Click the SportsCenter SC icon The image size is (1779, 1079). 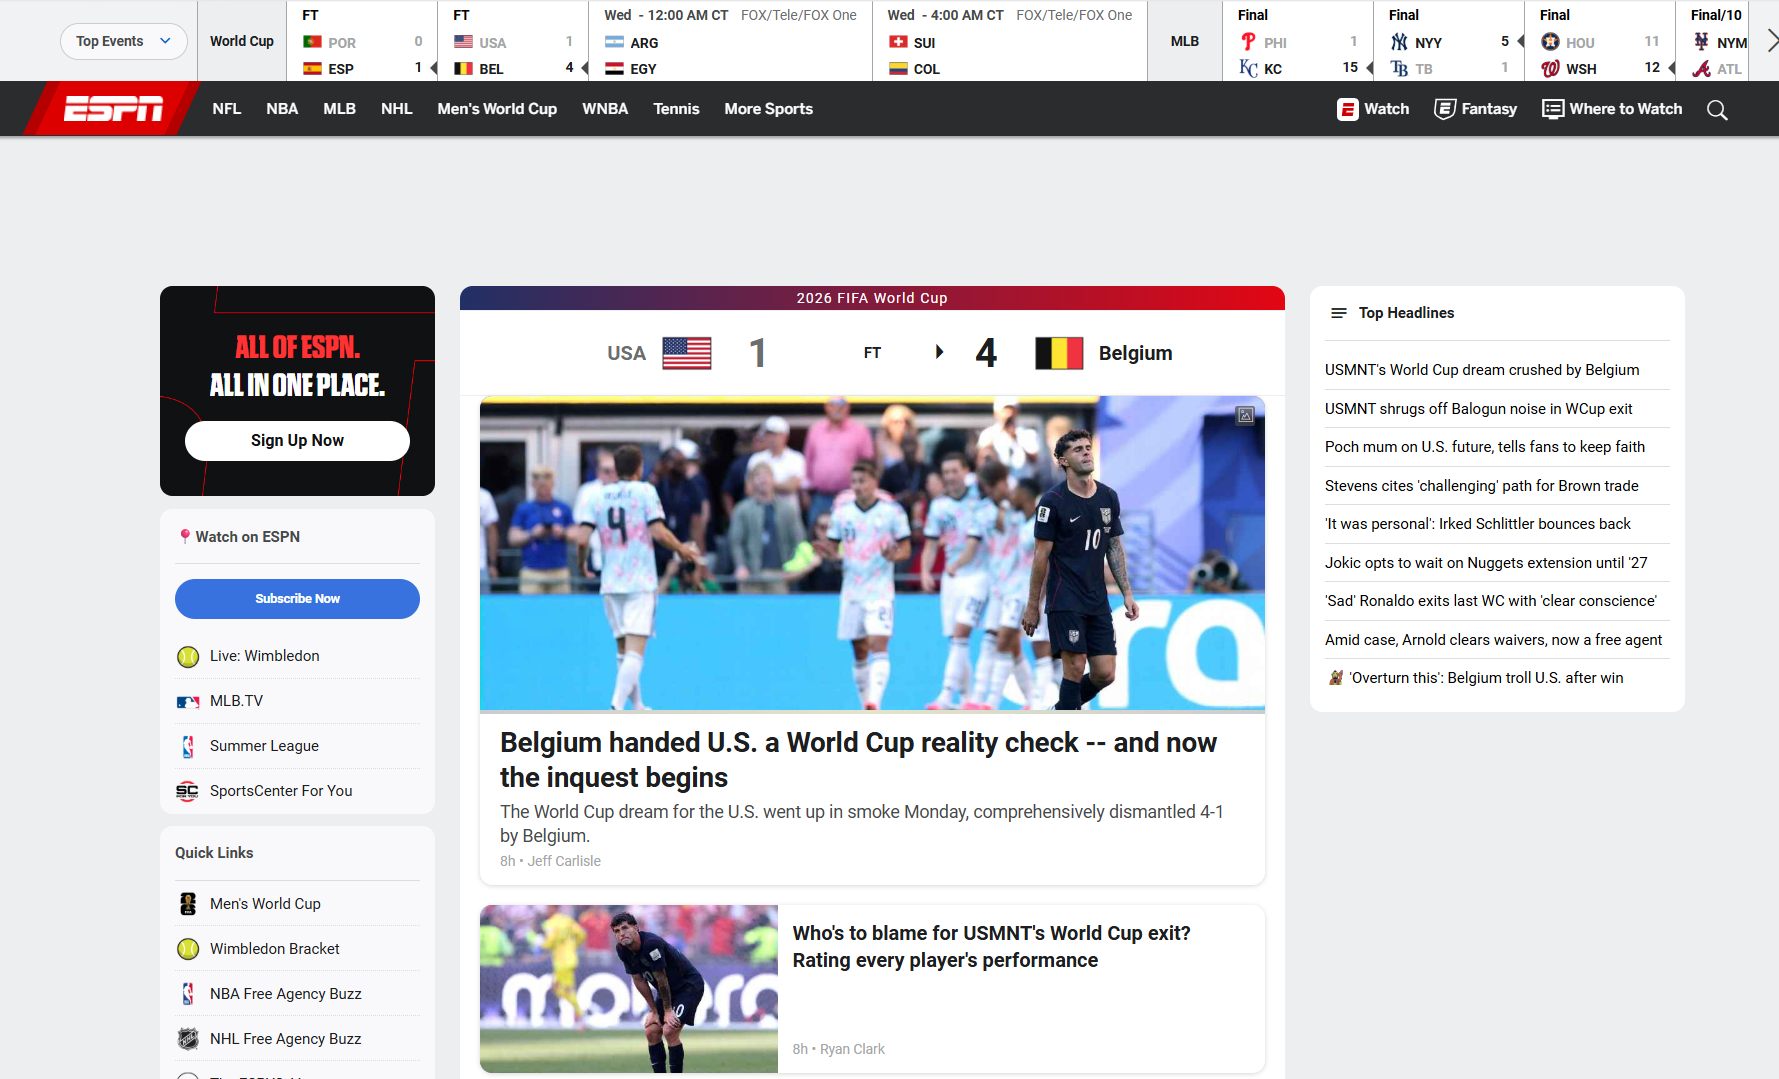click(x=187, y=792)
